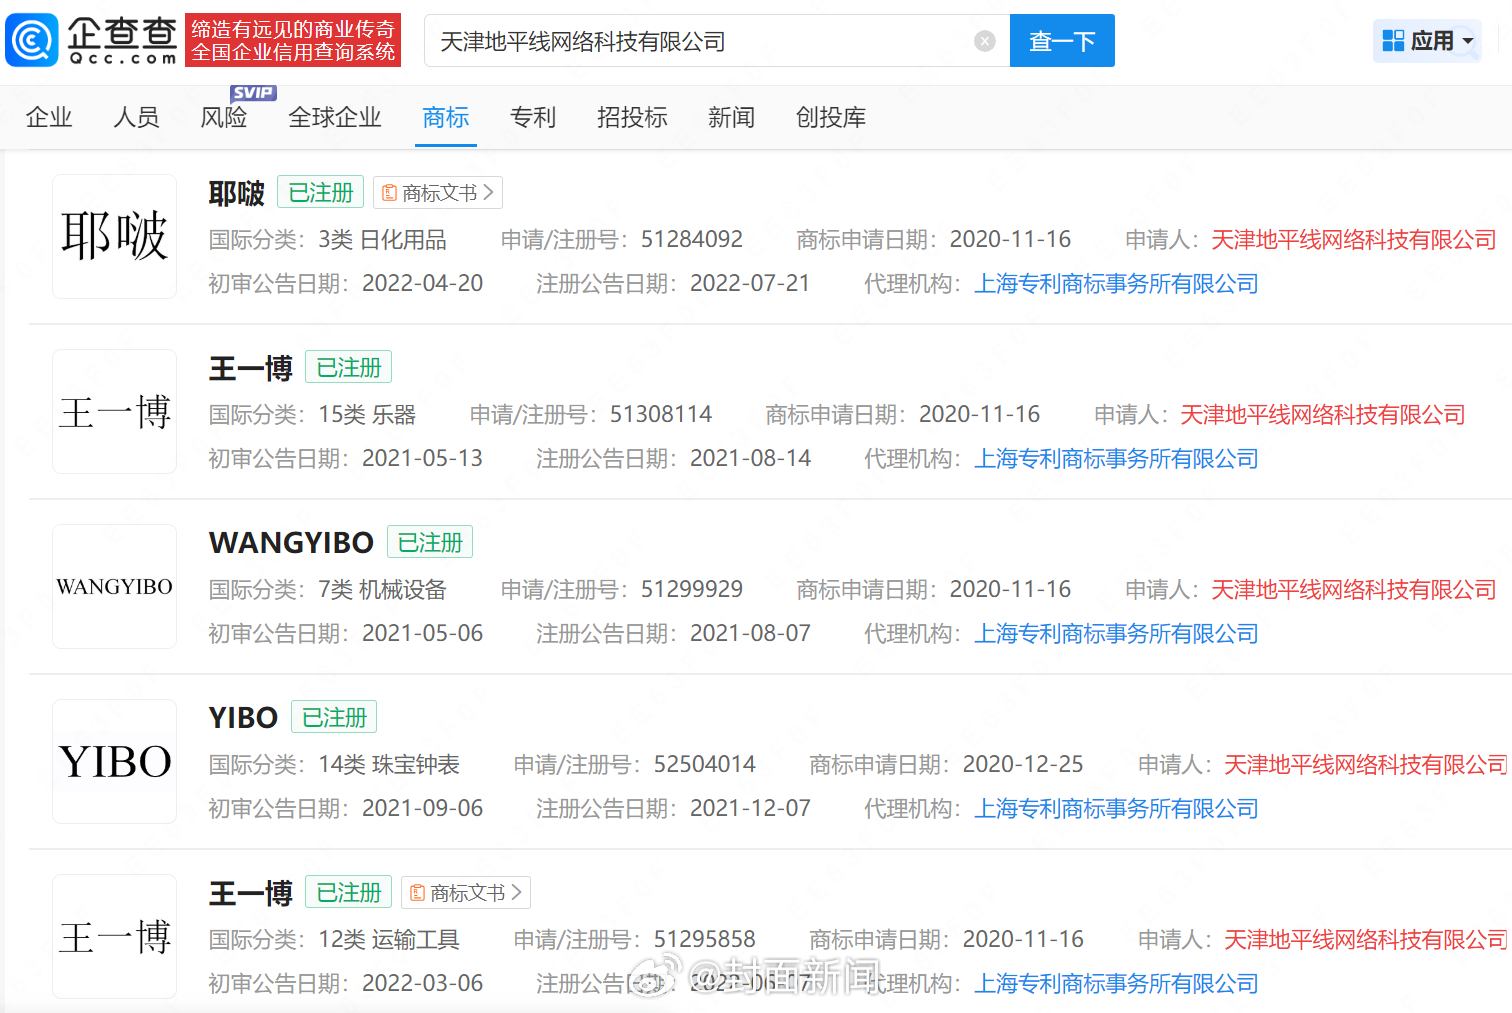Switch to the 企业 tab
The image size is (1512, 1013).
(x=49, y=117)
